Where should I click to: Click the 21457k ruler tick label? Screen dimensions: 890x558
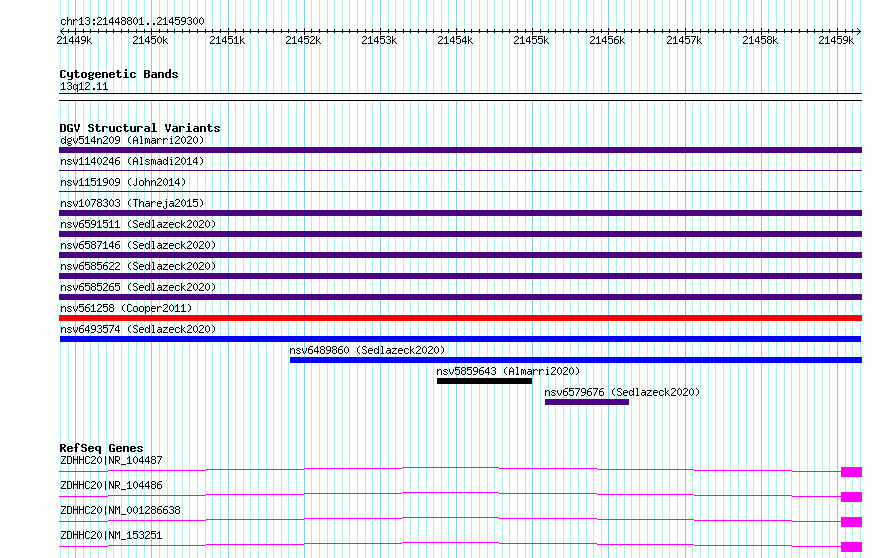click(x=684, y=40)
